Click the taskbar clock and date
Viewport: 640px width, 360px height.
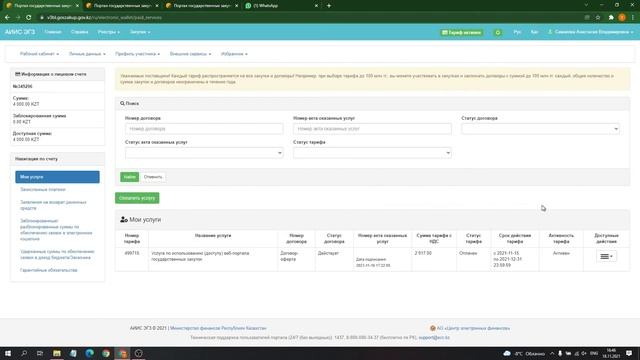(611, 353)
